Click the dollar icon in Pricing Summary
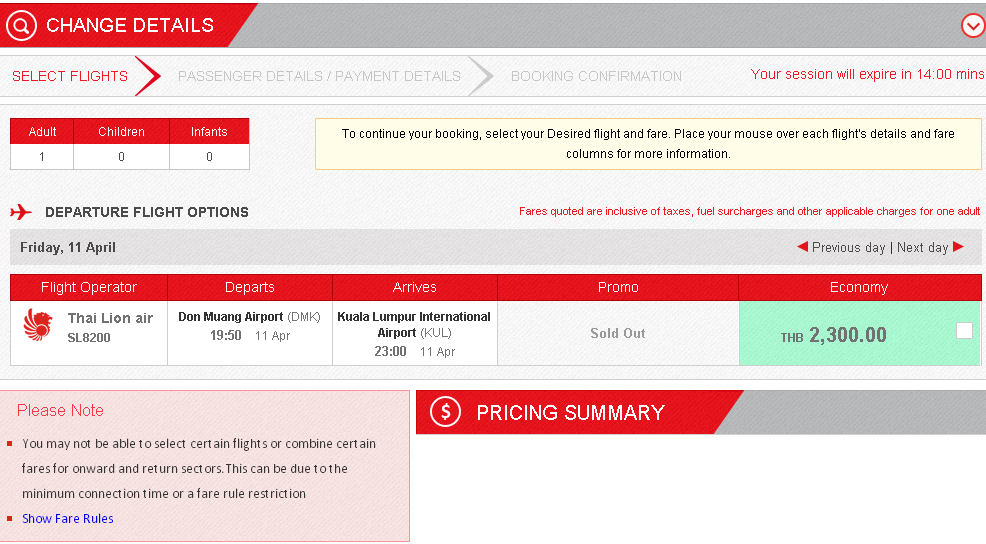This screenshot has width=986, height=544. click(x=445, y=412)
